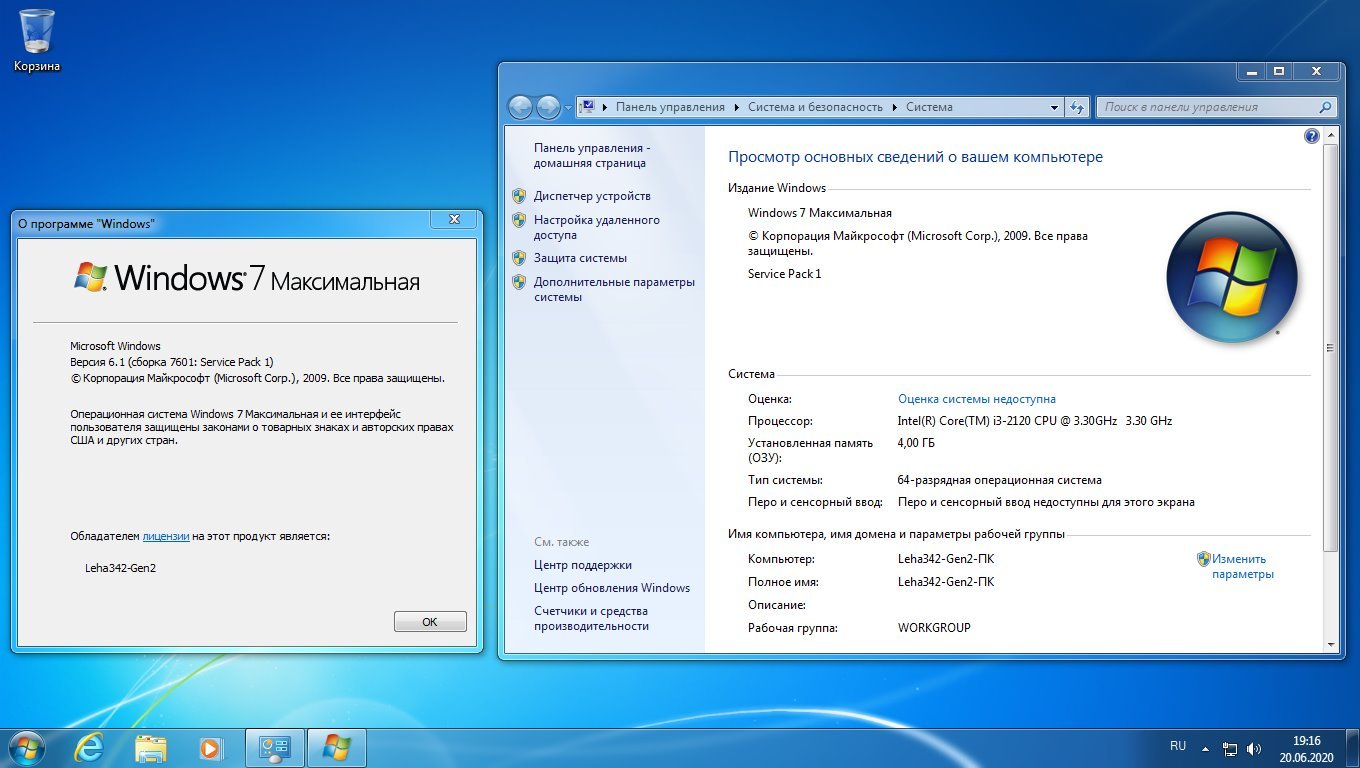Expand arrow before Панель управления breadcrumb
Image resolution: width=1360 pixels, height=768 pixels.
pos(605,107)
